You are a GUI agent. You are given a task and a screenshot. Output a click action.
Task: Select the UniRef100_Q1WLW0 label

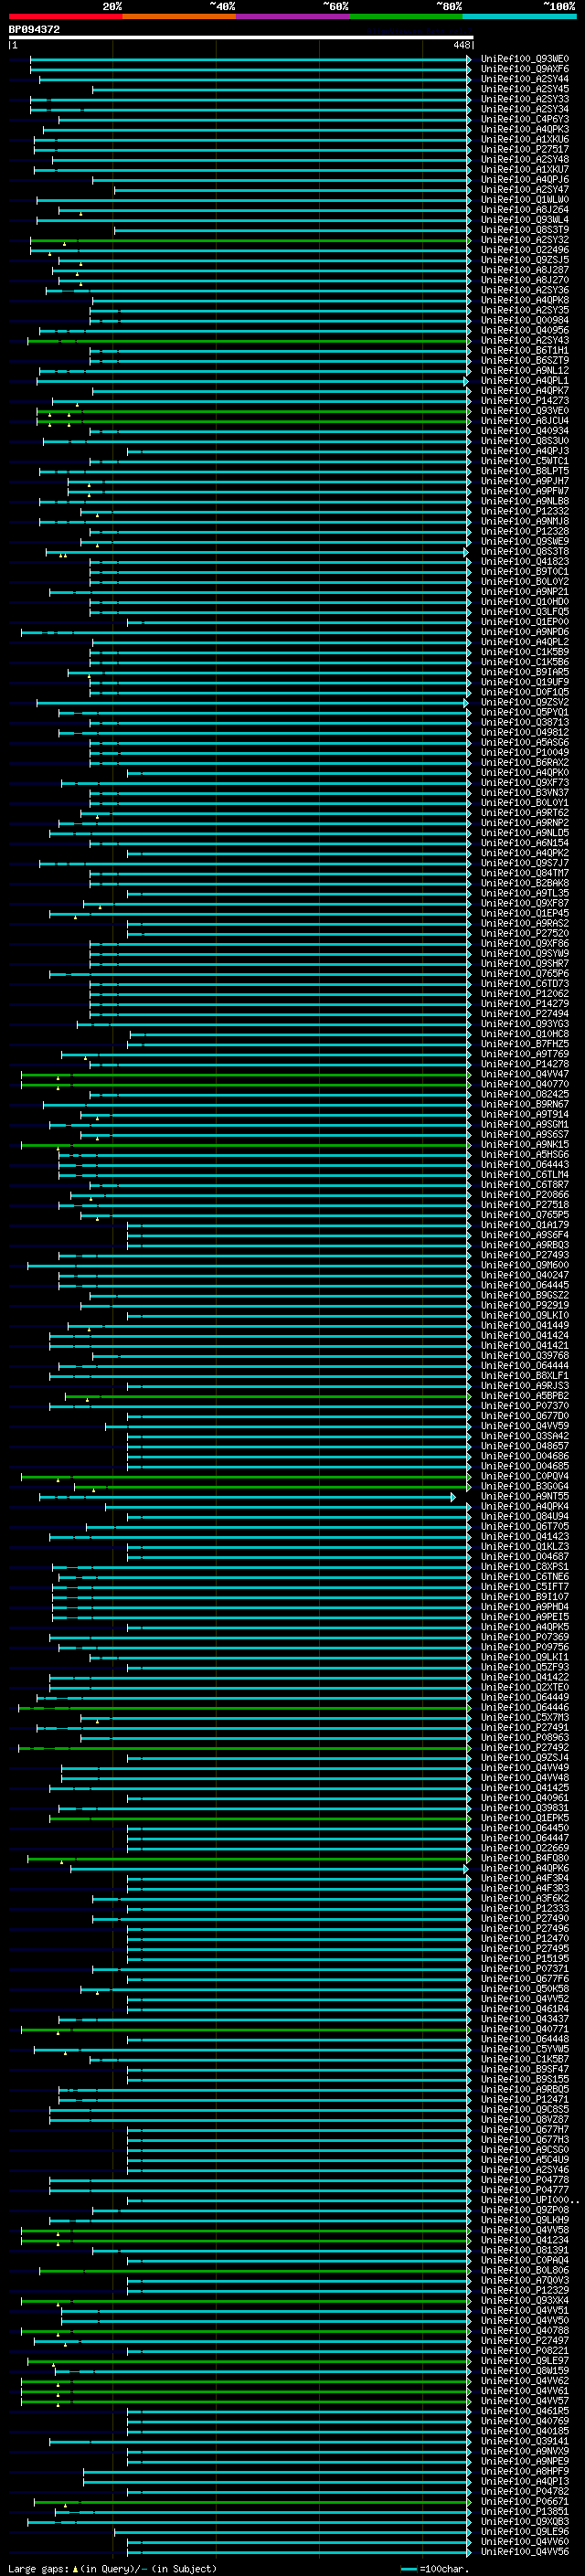point(525,200)
